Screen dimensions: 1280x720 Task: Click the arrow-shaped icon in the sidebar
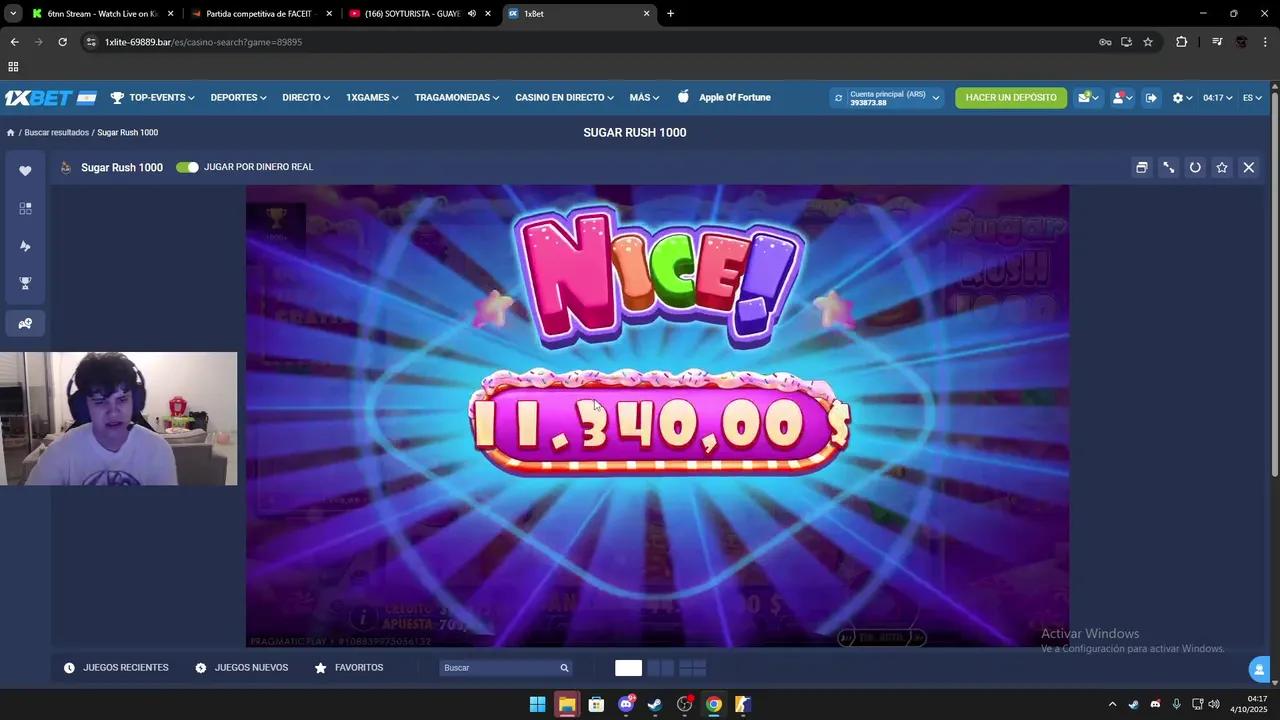click(x=25, y=247)
